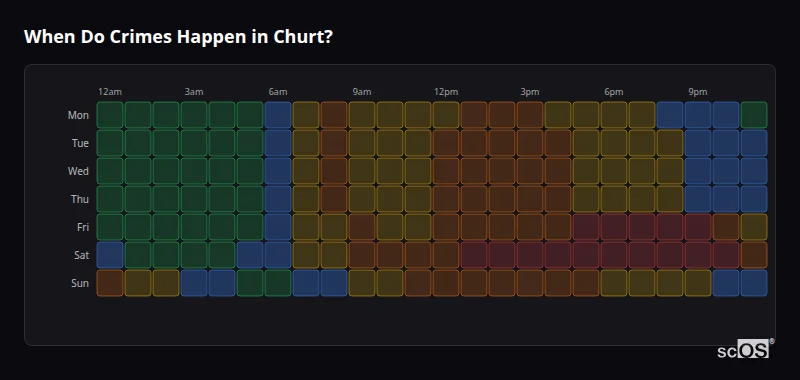Select the orange Monday 8am cell
Screen dimensions: 800x380
tap(334, 115)
